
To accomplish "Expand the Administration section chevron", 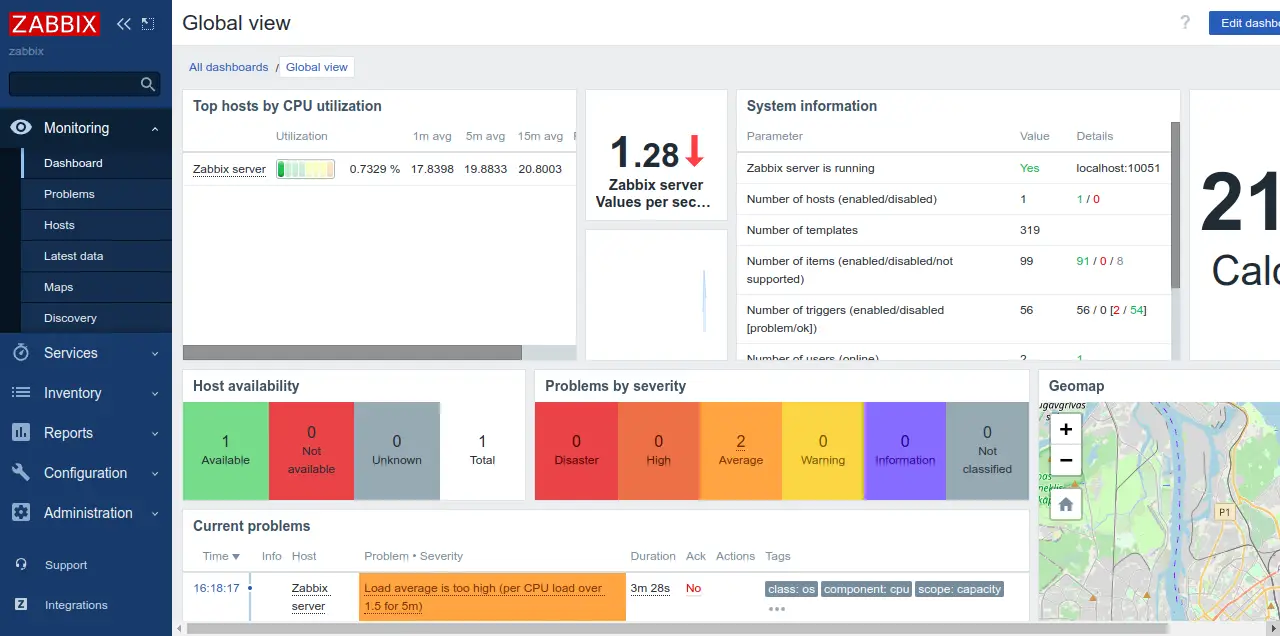I will [x=155, y=514].
